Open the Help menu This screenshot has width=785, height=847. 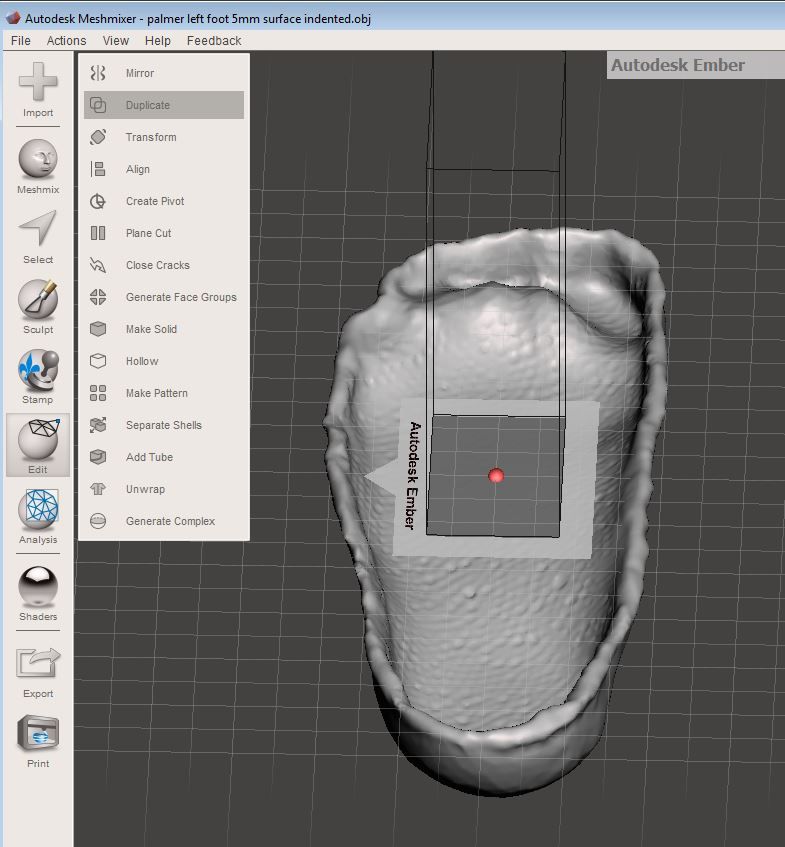point(158,41)
